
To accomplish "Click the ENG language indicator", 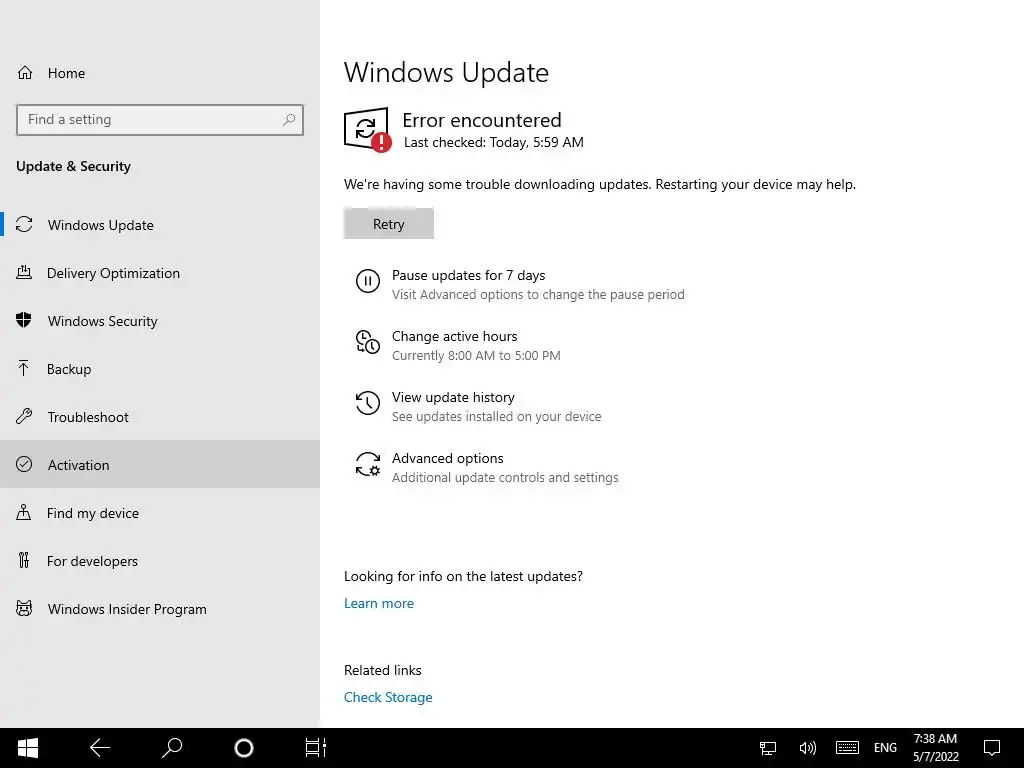I will [886, 748].
